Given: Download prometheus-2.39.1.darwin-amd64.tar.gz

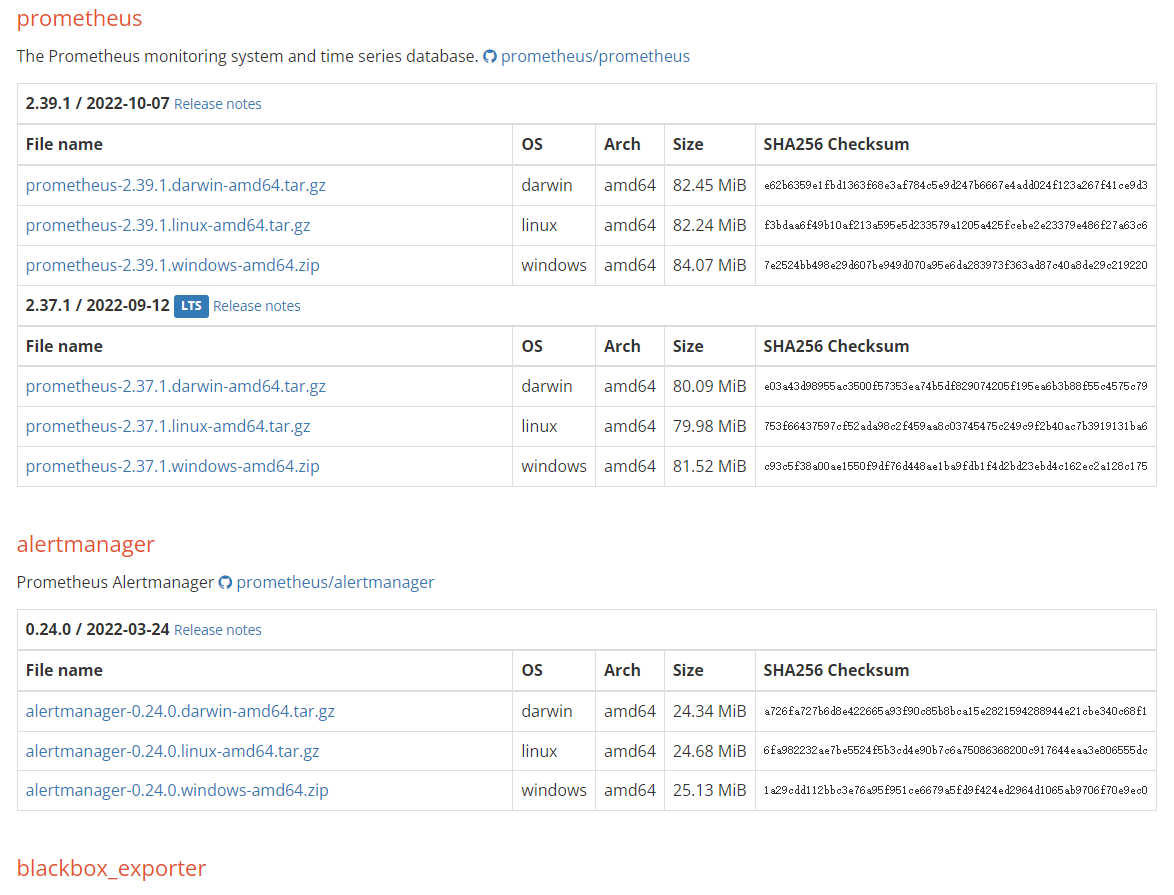Looking at the screenshot, I should [x=176, y=185].
